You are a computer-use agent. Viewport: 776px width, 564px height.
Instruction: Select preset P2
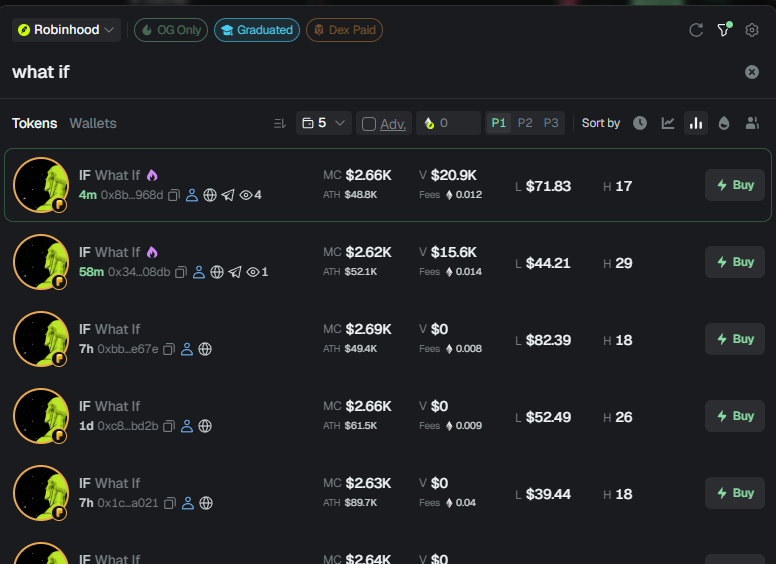tap(525, 123)
